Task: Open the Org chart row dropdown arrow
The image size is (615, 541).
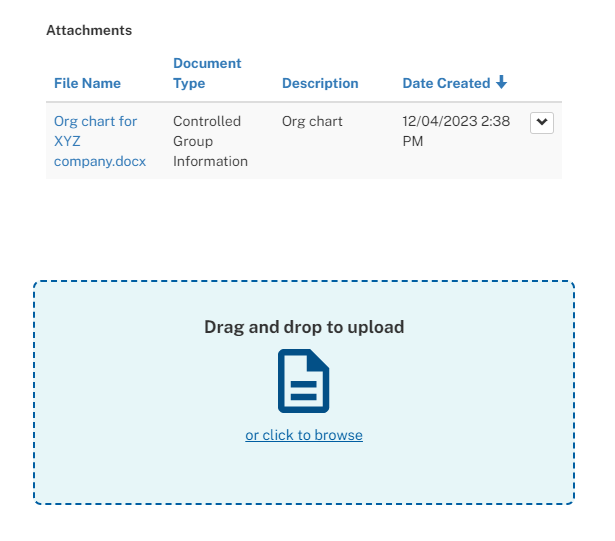Action: tap(542, 123)
